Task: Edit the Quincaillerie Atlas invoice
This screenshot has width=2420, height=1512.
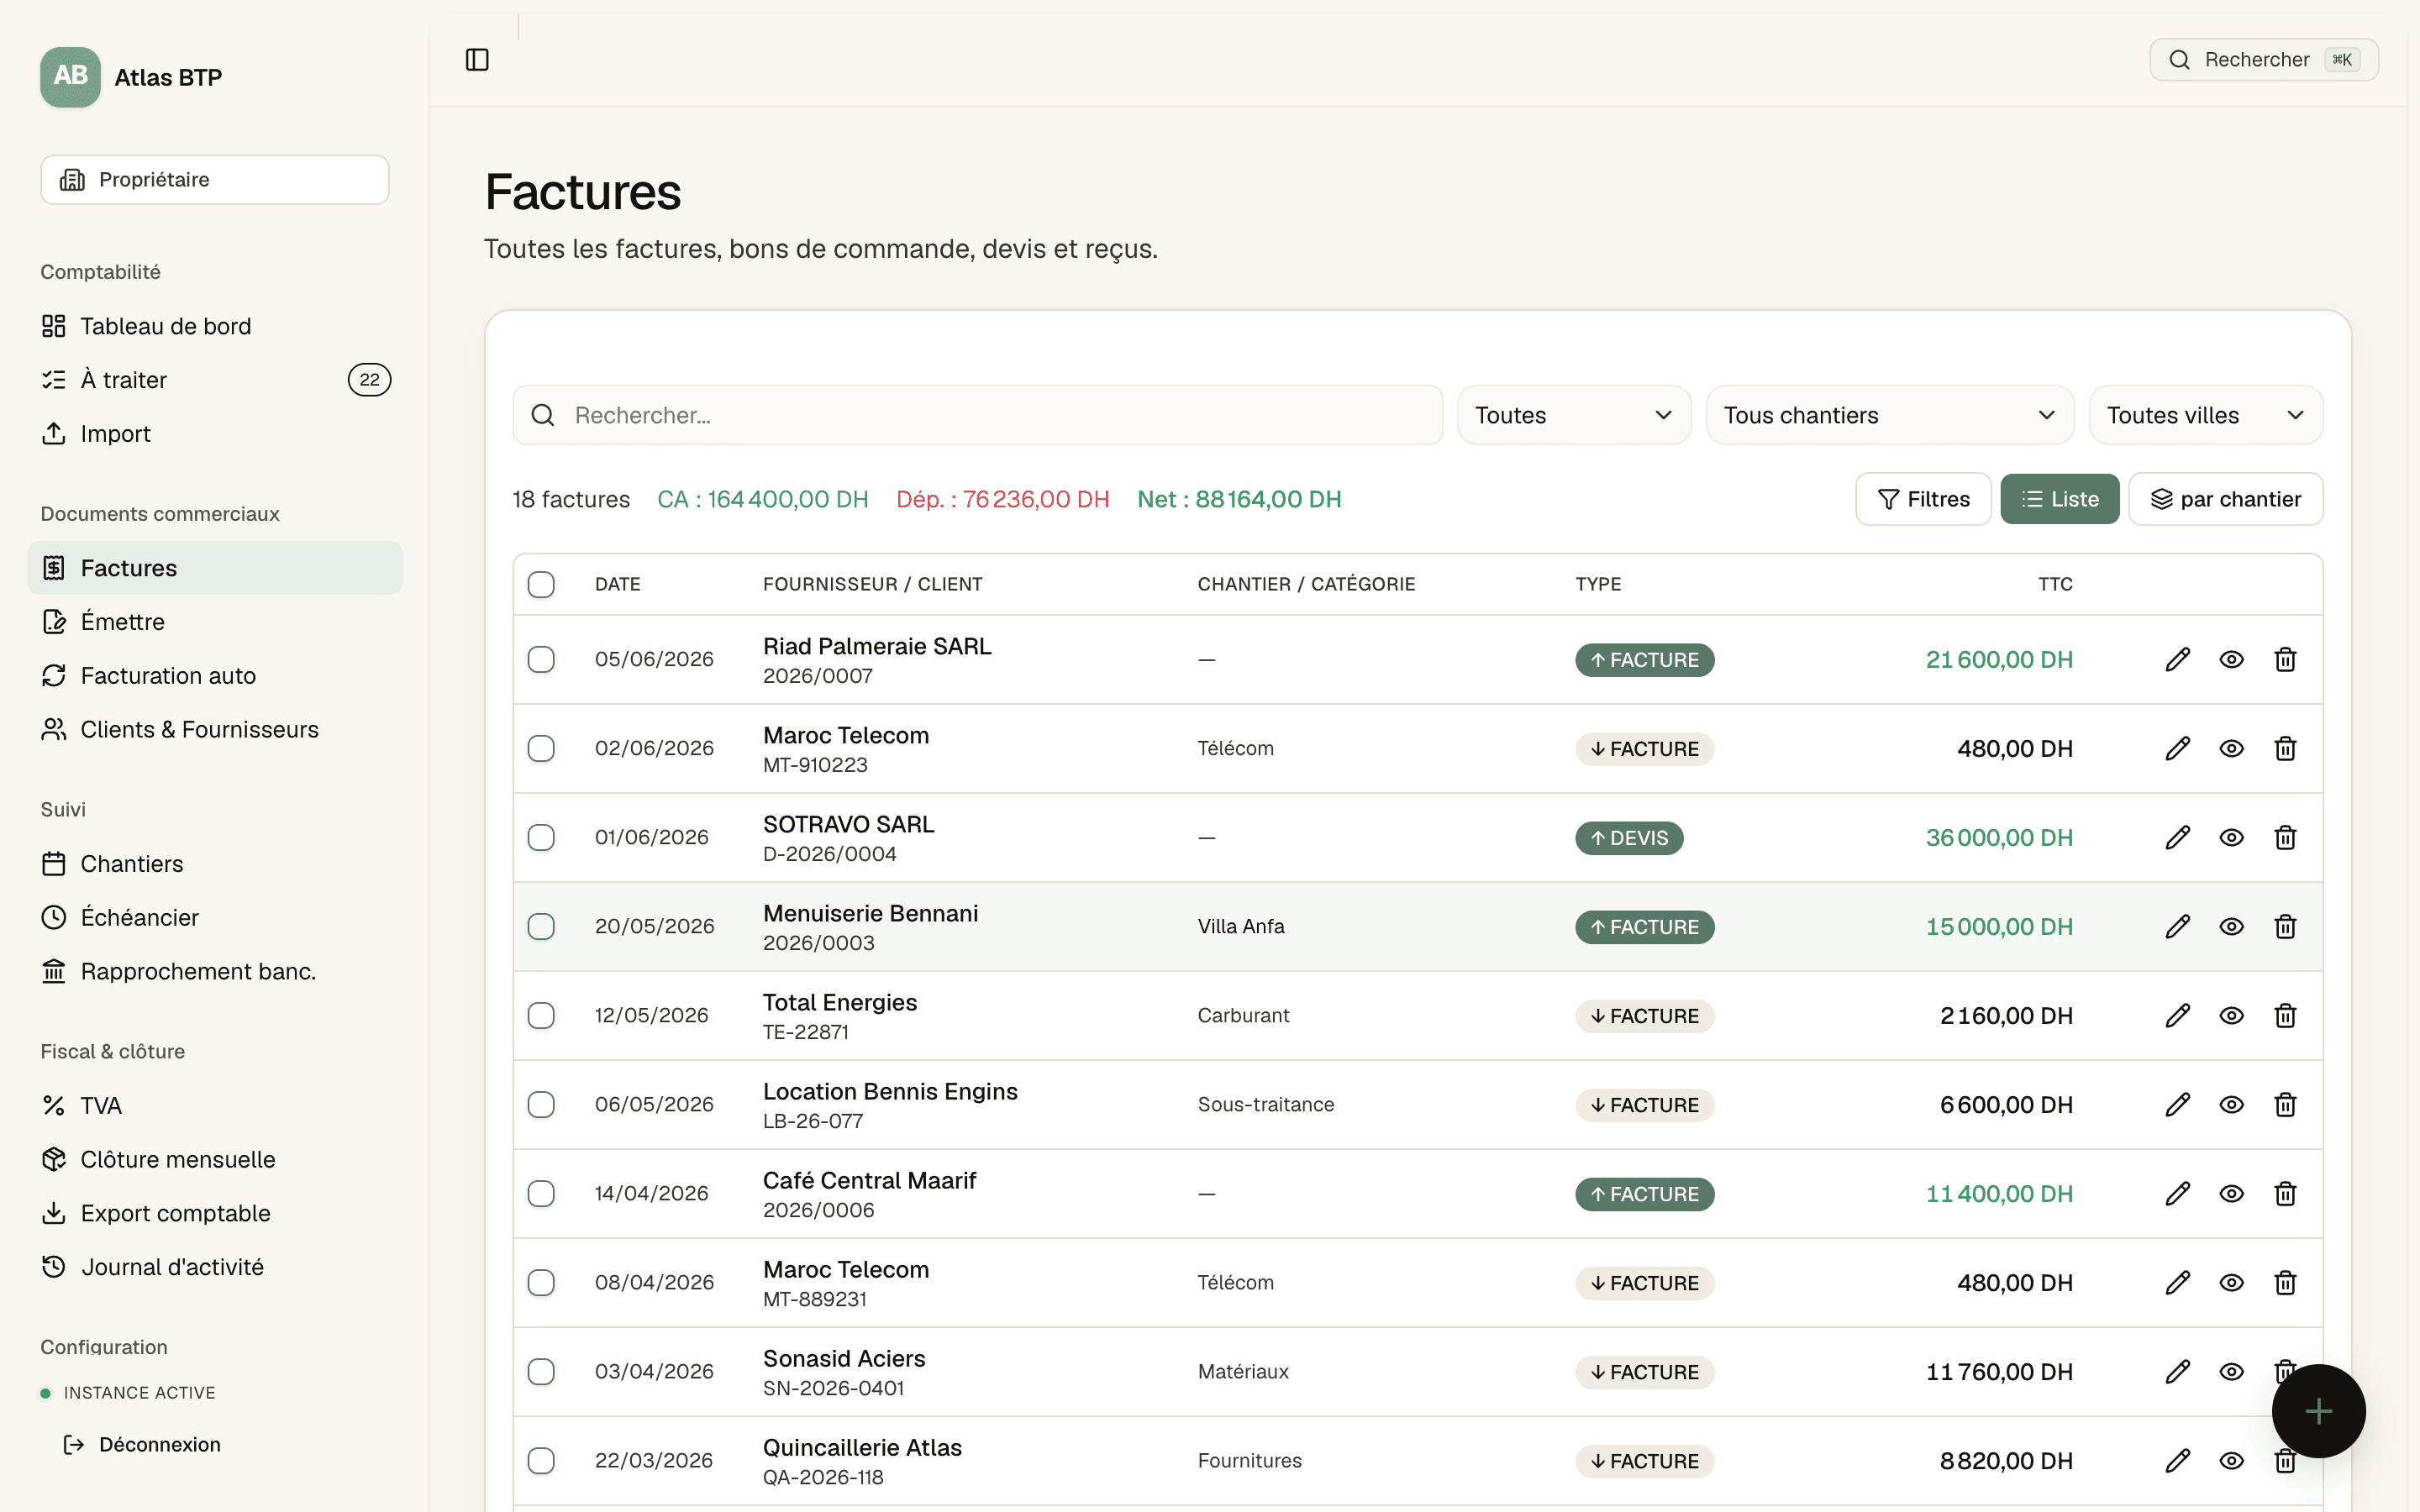Action: pos(2177,1460)
